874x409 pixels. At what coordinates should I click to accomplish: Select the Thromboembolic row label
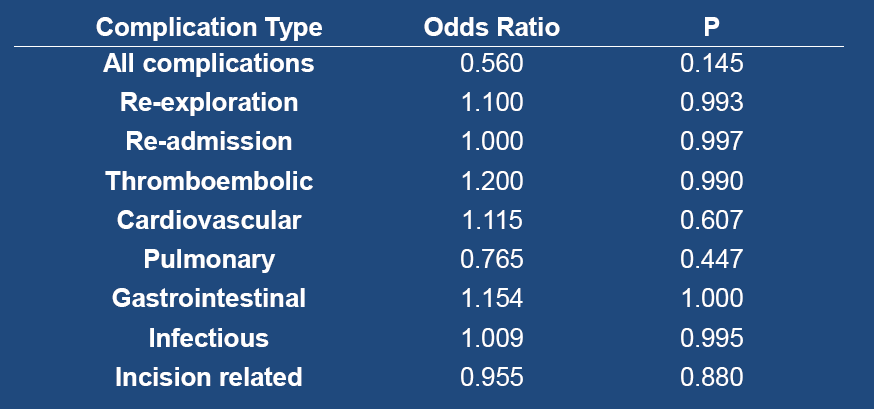tap(209, 181)
